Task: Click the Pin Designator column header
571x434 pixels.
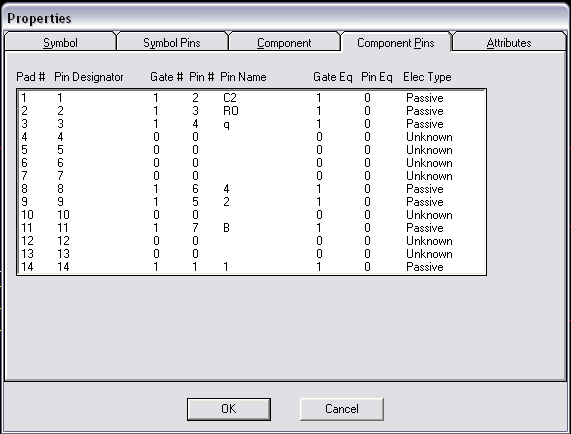Action: click(88, 77)
